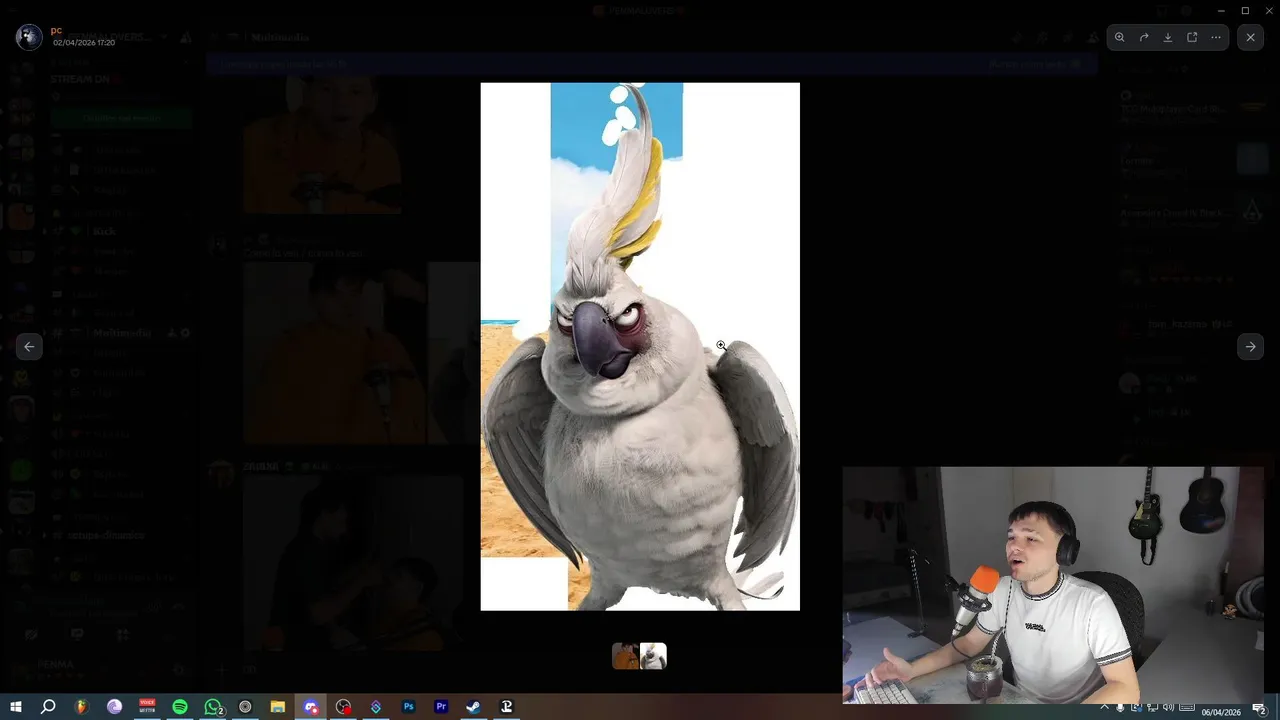This screenshot has height=720, width=1280.
Task: Open WhatsApp from the taskbar
Action: click(213, 707)
